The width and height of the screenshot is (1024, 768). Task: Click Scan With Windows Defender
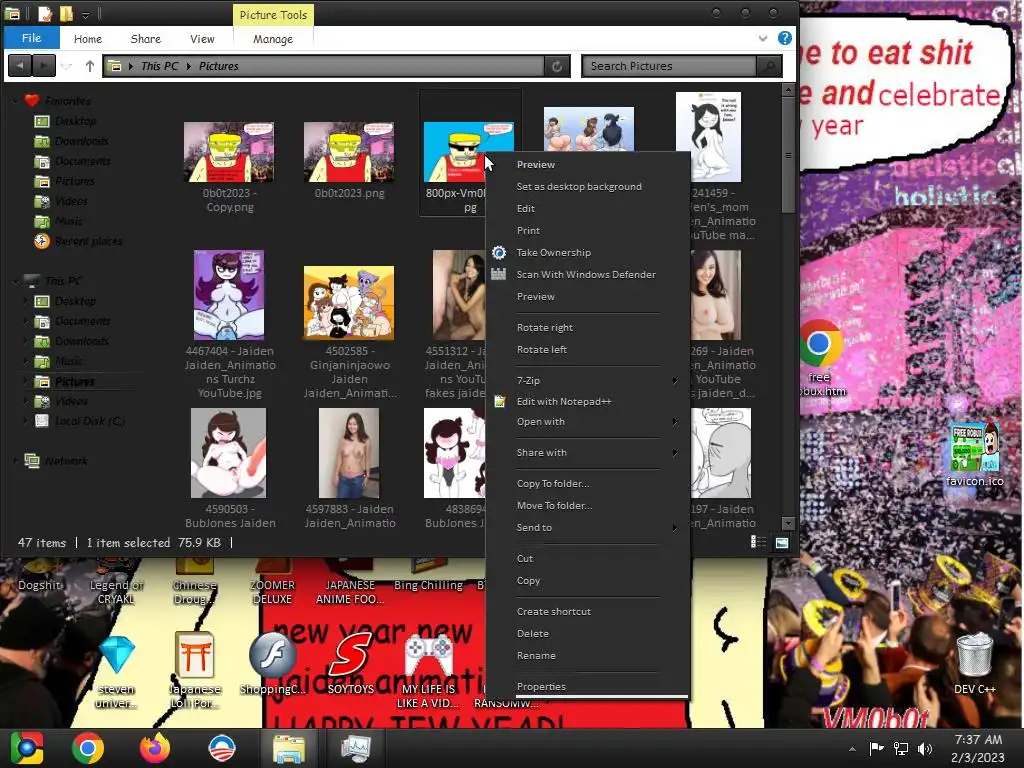click(x=588, y=275)
